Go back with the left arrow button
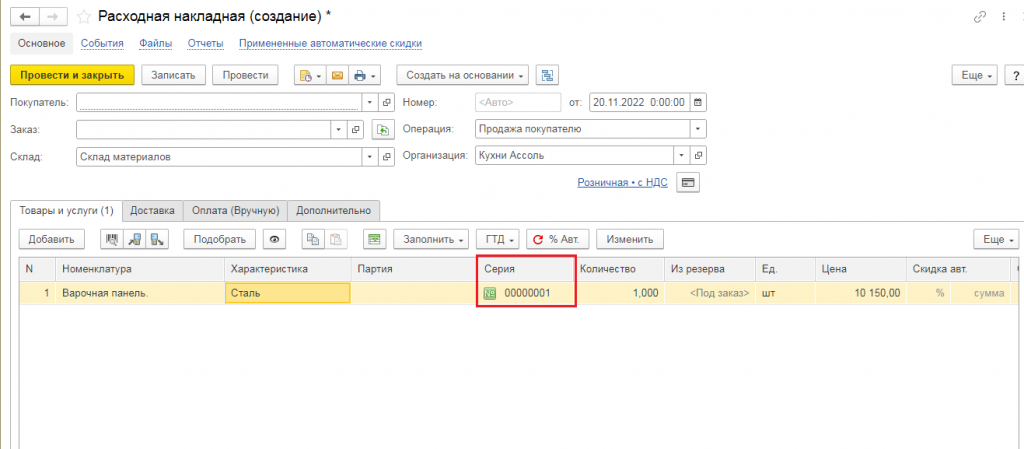This screenshot has height=449, width=1024. 26,16
